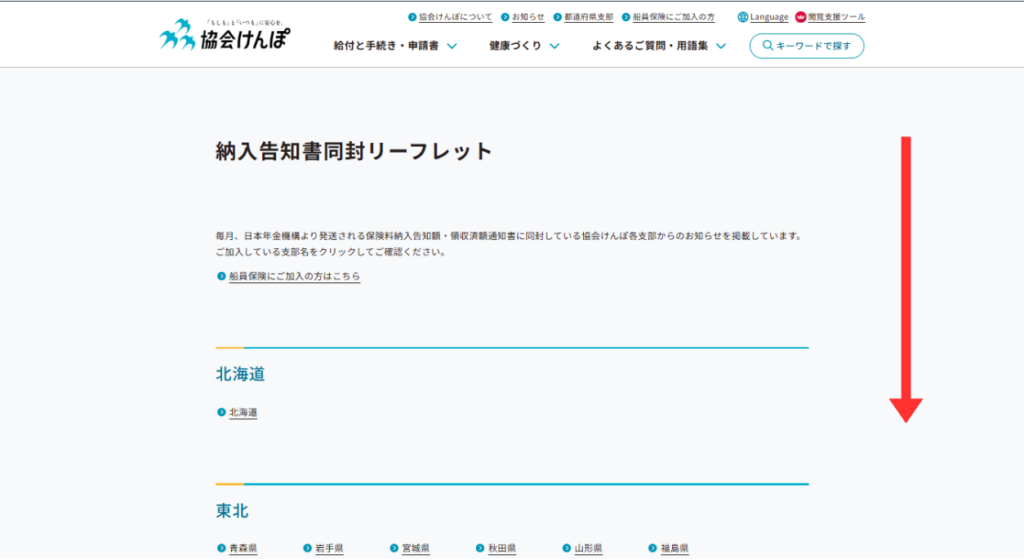Click arrow icon beside 協会けんぽについて
This screenshot has width=1024, height=560.
(x=412, y=17)
